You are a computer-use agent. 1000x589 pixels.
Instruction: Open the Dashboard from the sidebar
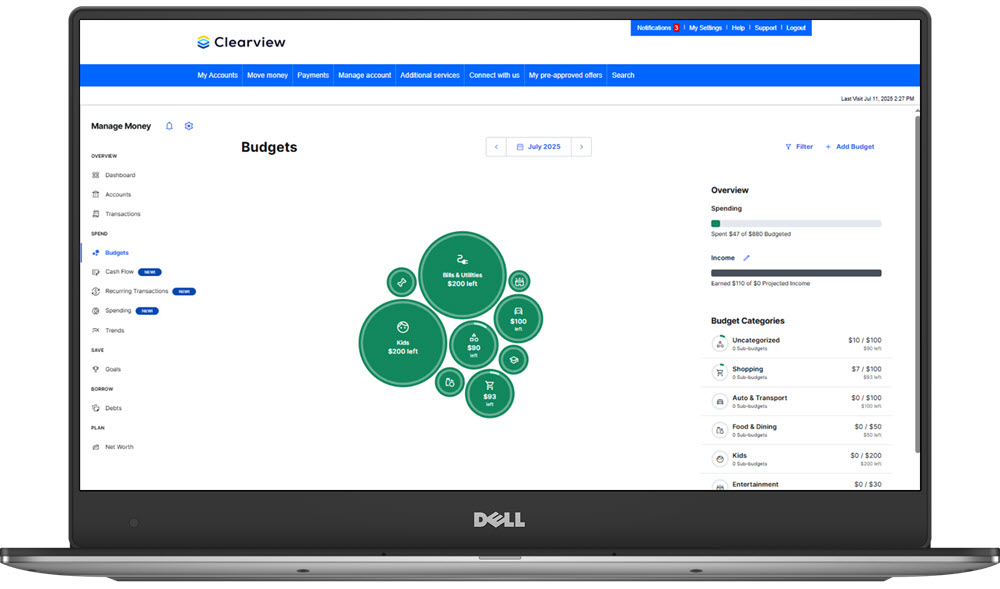click(120, 174)
